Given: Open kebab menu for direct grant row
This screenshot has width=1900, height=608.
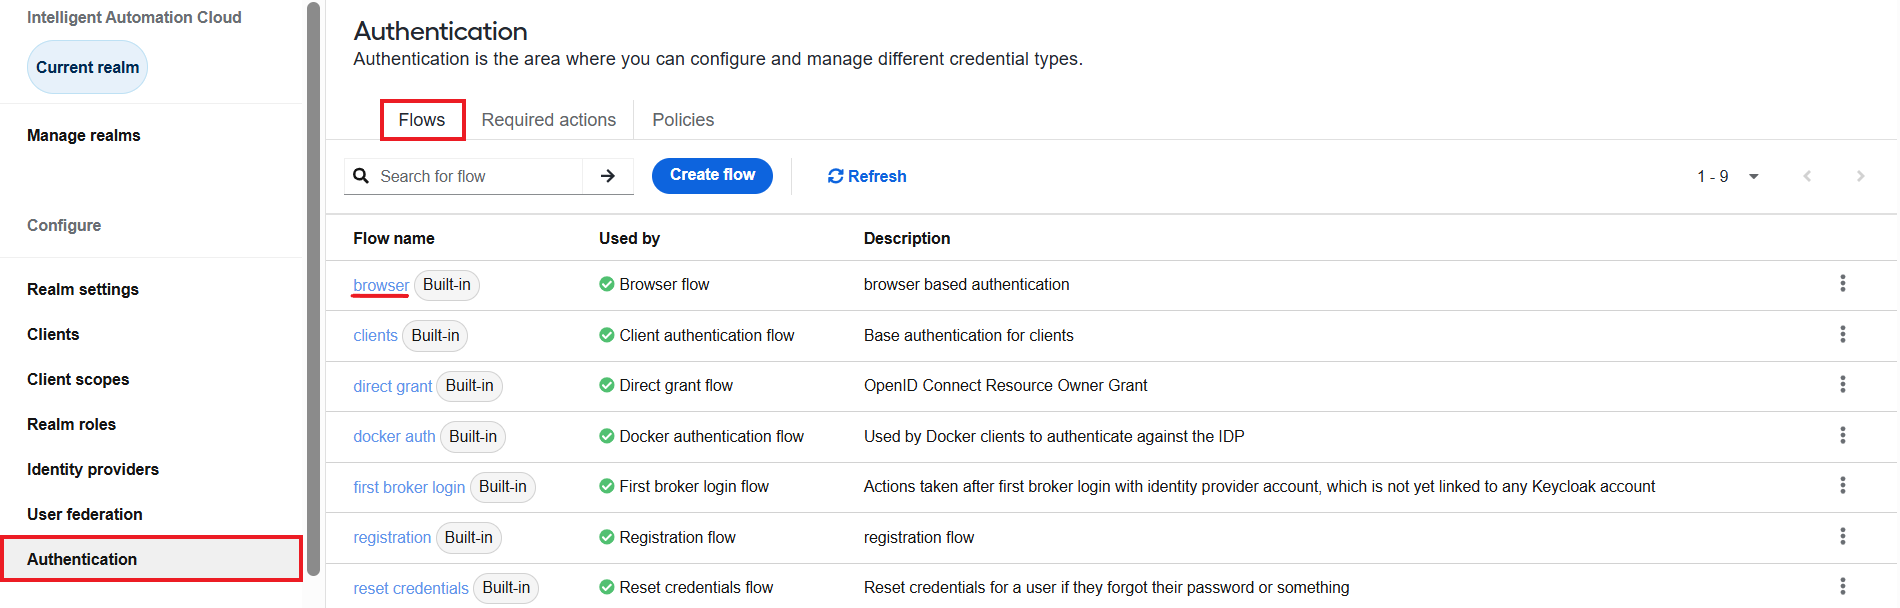Looking at the screenshot, I should (x=1842, y=385).
